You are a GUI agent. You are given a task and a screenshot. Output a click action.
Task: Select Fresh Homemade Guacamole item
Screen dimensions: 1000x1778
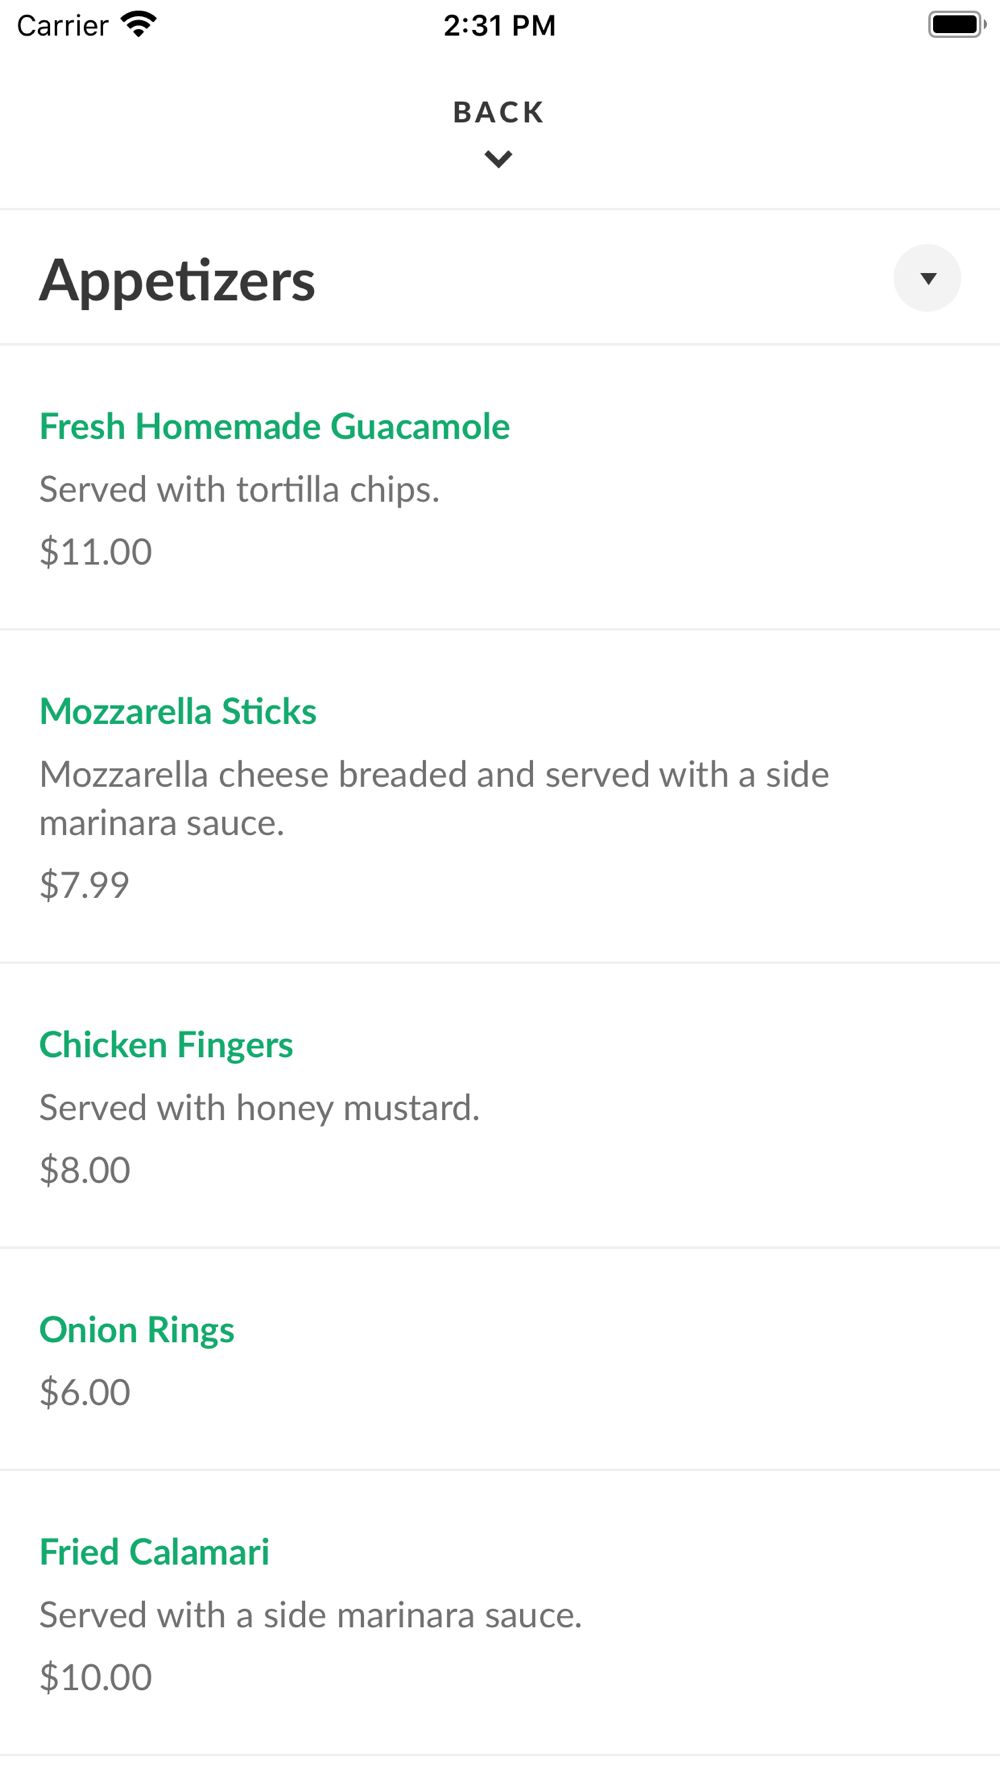274,427
